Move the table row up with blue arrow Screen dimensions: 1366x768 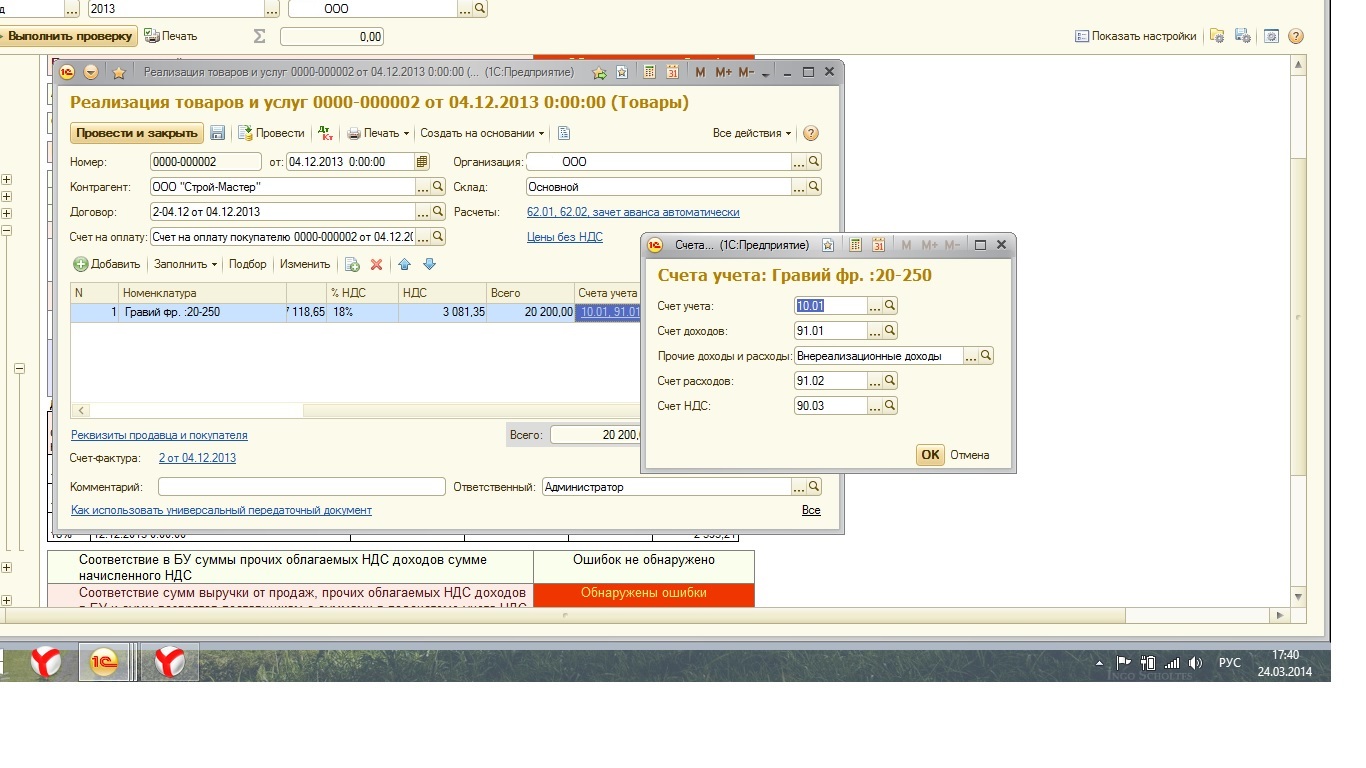tap(405, 264)
